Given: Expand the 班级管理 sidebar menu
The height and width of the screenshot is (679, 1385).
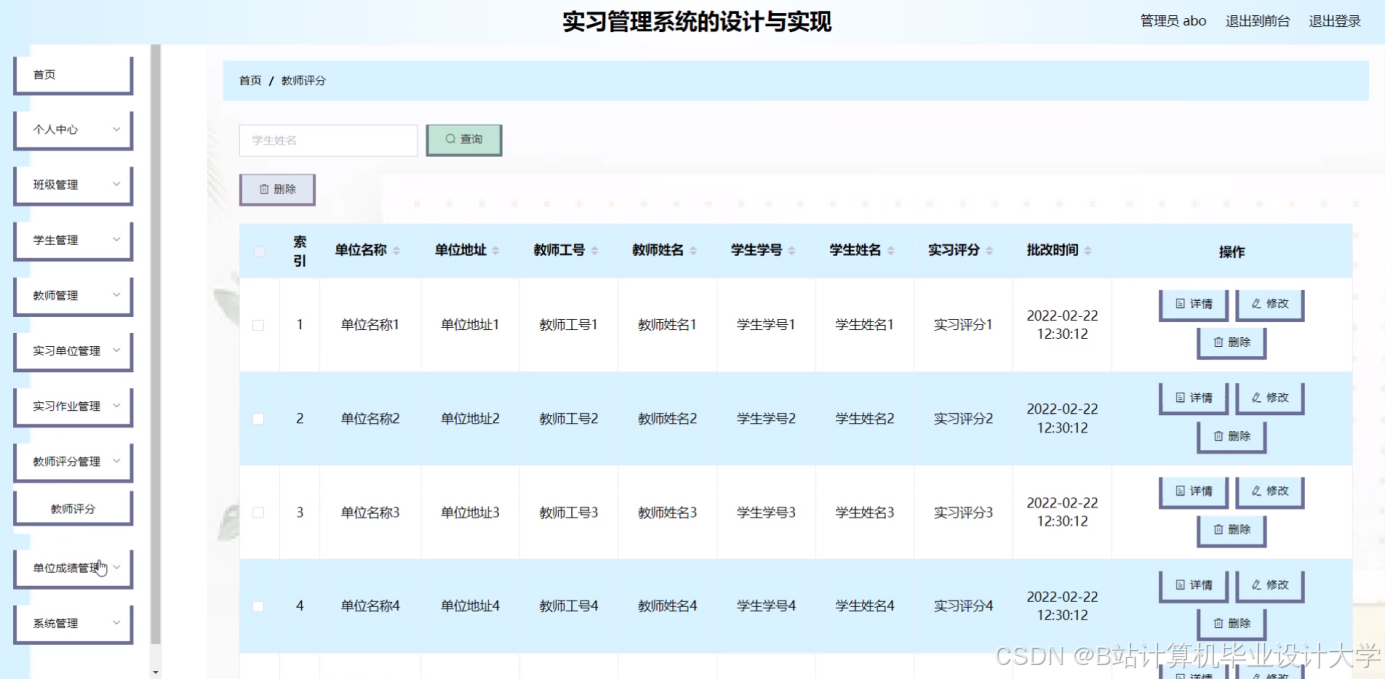Looking at the screenshot, I should (73, 185).
